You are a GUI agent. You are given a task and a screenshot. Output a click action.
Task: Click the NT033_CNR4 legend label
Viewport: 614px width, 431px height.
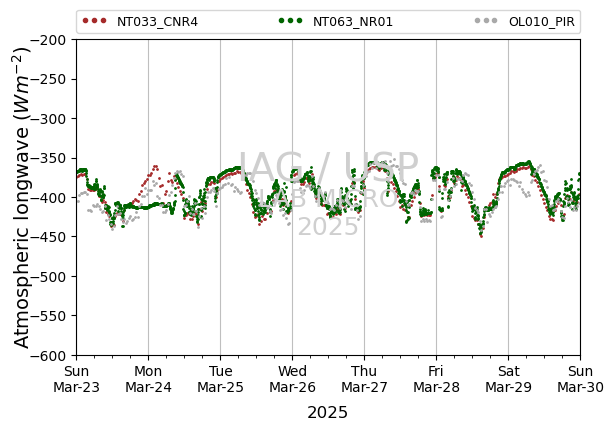[x=157, y=22]
